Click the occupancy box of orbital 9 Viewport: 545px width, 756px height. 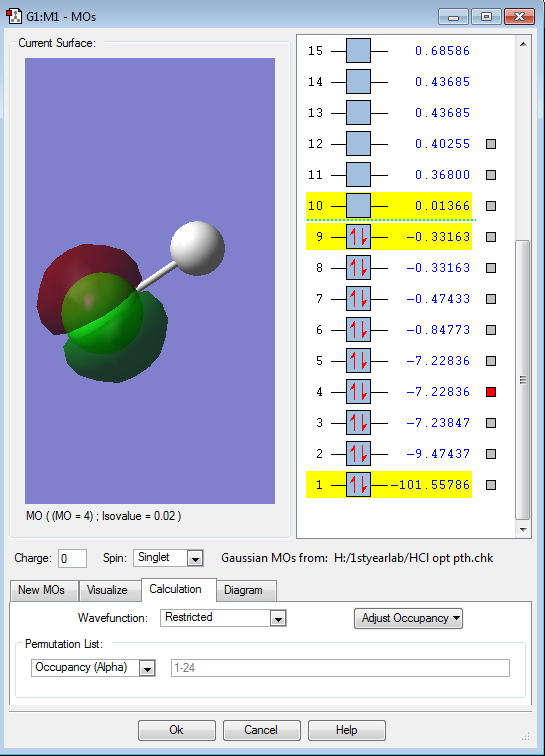pyautogui.click(x=358, y=237)
